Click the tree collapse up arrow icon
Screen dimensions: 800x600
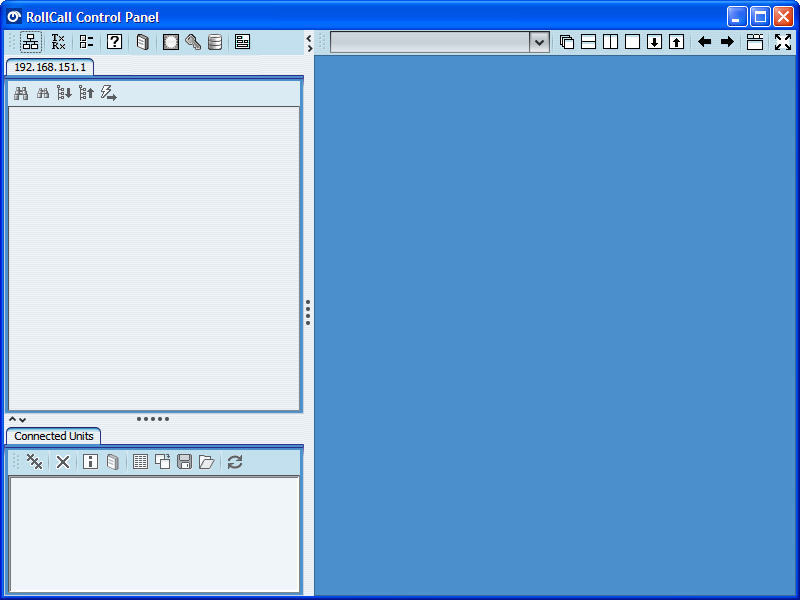86,93
